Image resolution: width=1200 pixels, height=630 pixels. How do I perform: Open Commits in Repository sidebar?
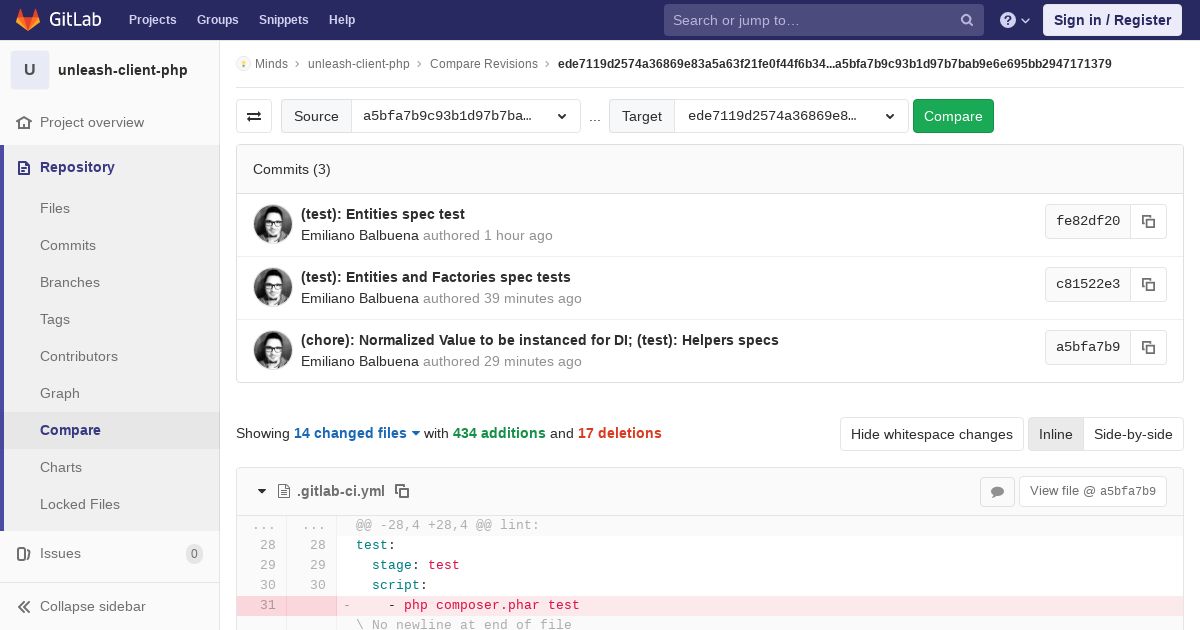tap(68, 245)
